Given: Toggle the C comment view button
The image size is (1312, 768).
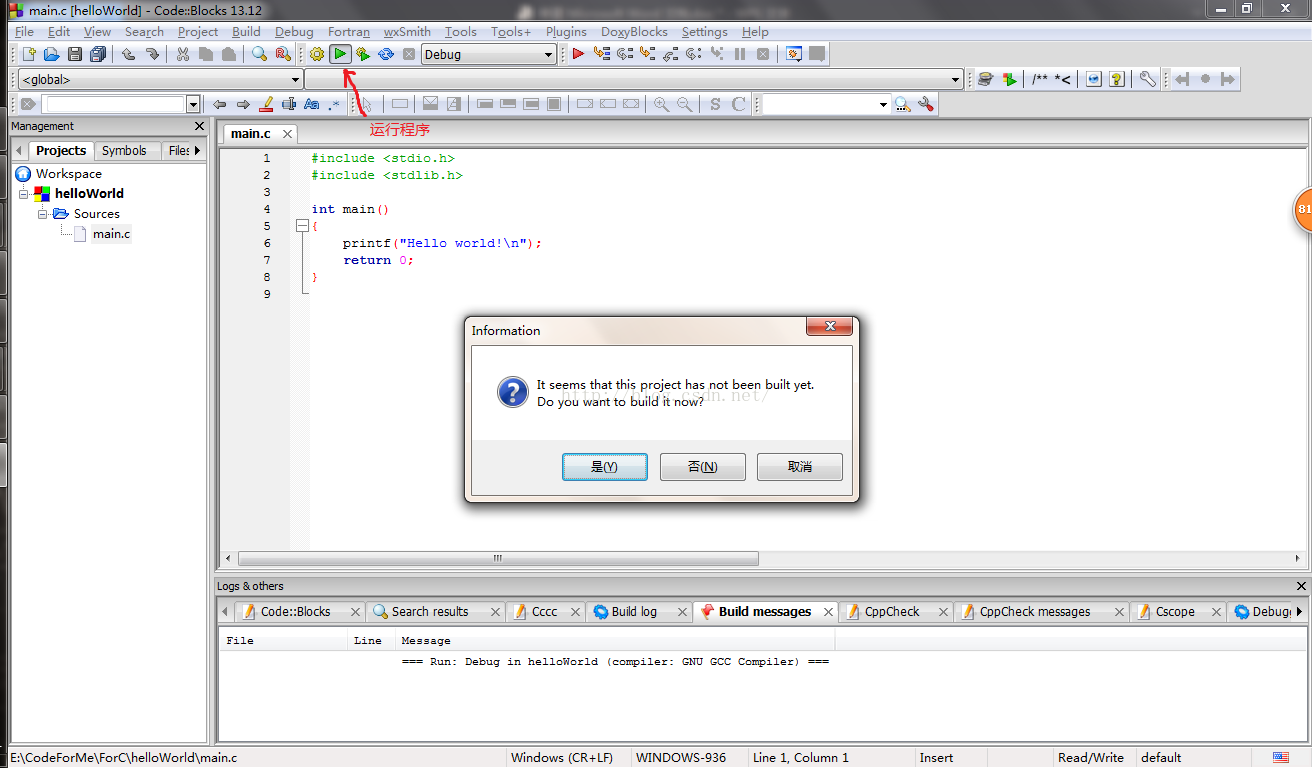Looking at the screenshot, I should tap(739, 104).
